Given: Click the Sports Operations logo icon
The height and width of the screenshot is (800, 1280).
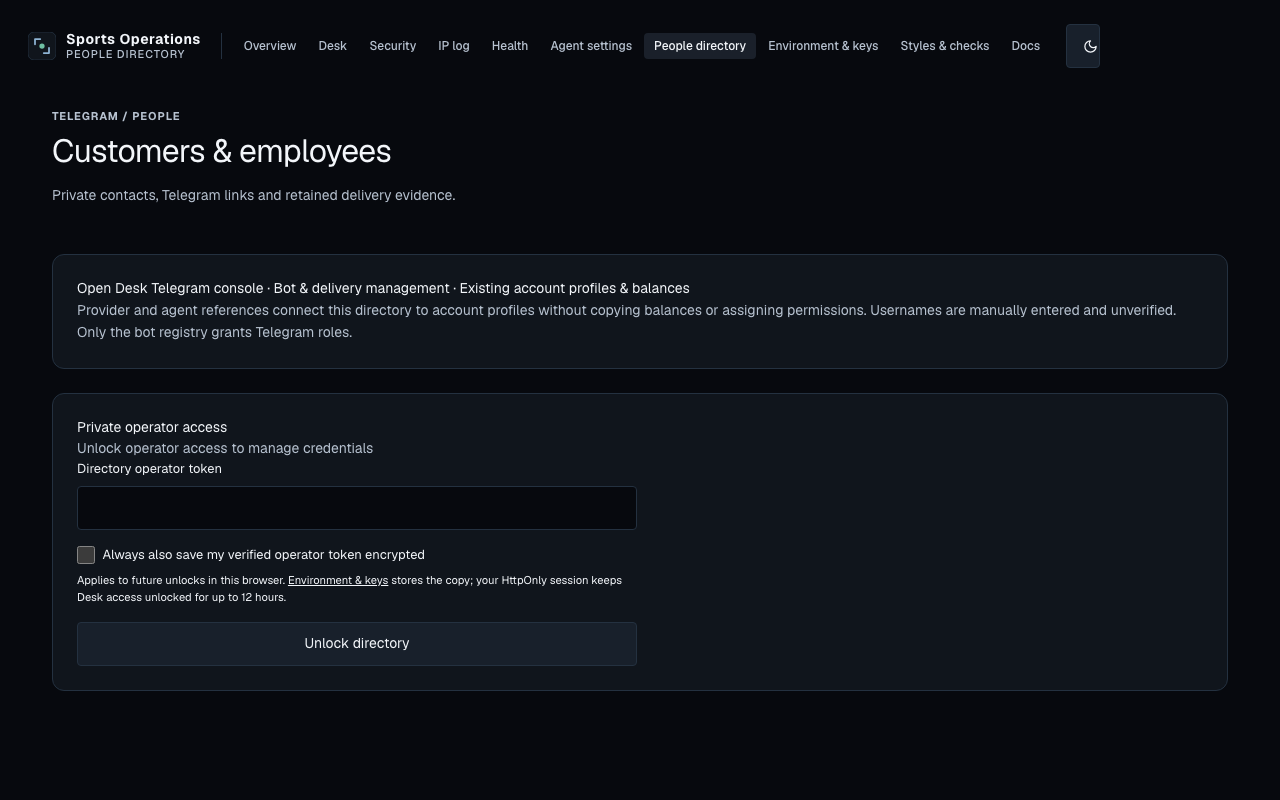Looking at the screenshot, I should click(42, 46).
